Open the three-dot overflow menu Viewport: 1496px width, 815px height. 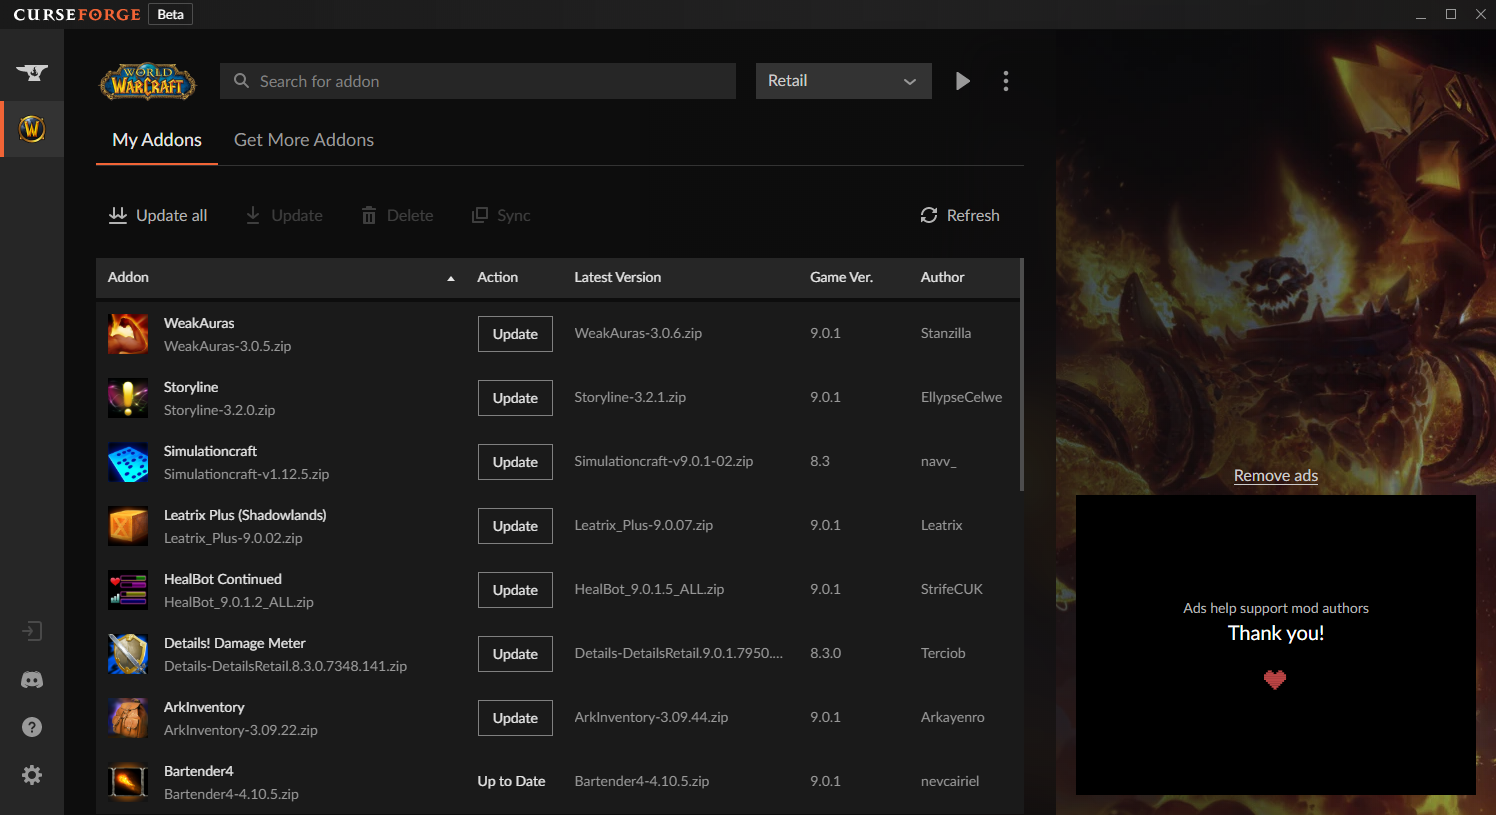(x=1006, y=81)
